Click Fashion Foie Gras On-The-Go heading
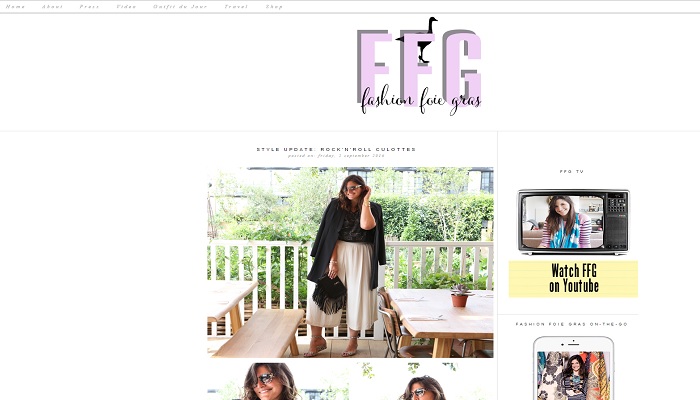The width and height of the screenshot is (700, 400). (x=572, y=324)
